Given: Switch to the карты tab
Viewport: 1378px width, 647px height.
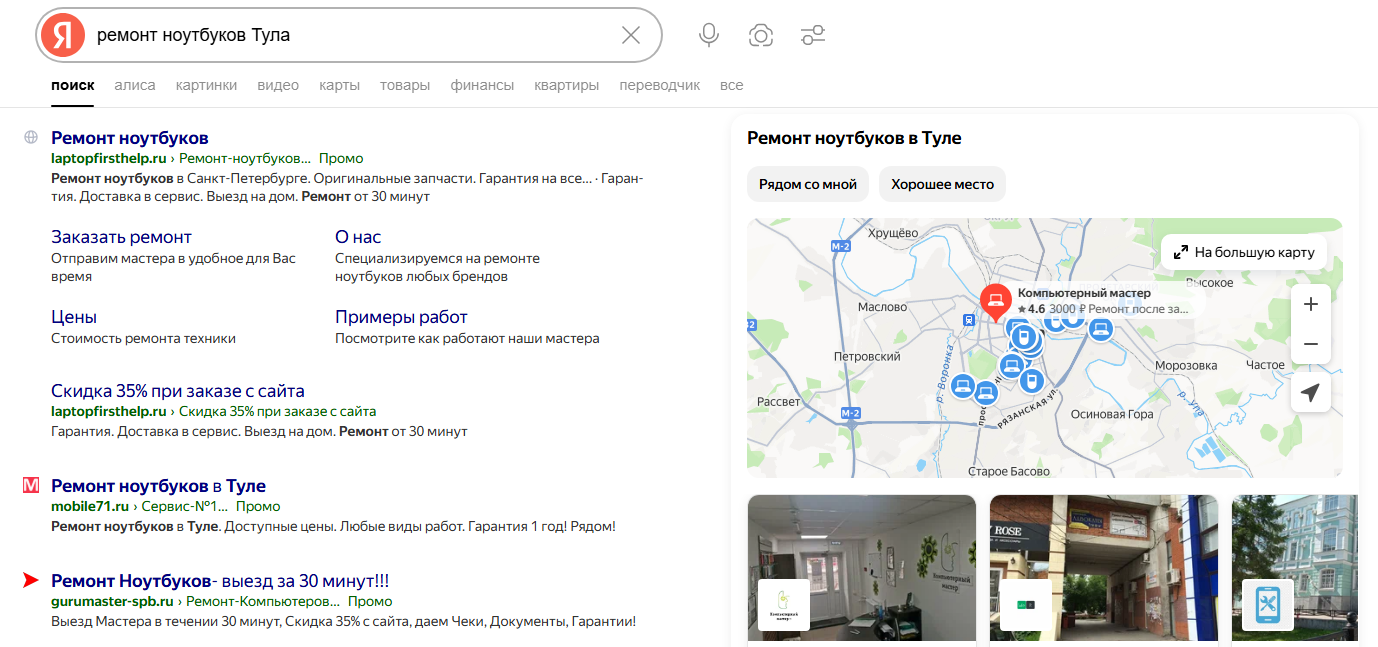Looking at the screenshot, I should click(x=339, y=85).
